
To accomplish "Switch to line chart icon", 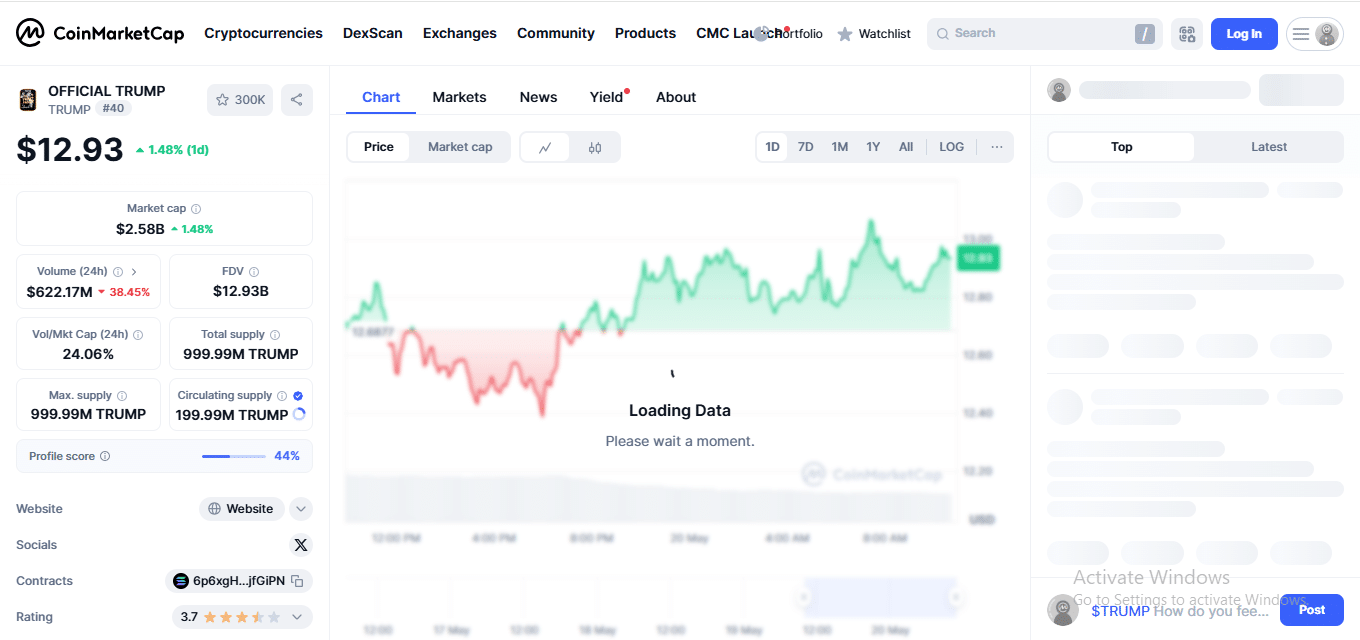I will (x=545, y=147).
